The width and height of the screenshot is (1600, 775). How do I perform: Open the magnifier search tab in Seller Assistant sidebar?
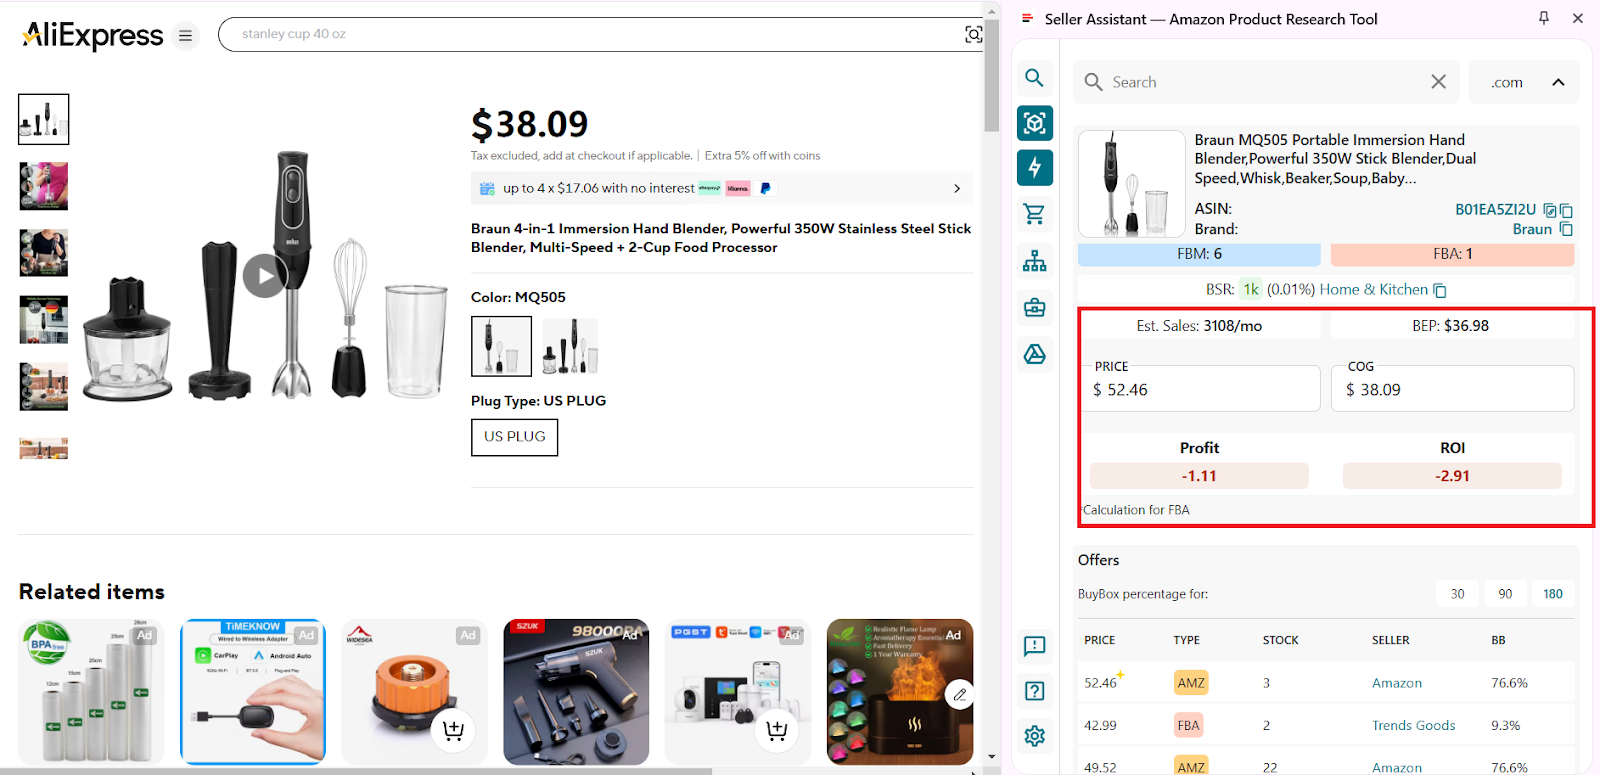1034,78
